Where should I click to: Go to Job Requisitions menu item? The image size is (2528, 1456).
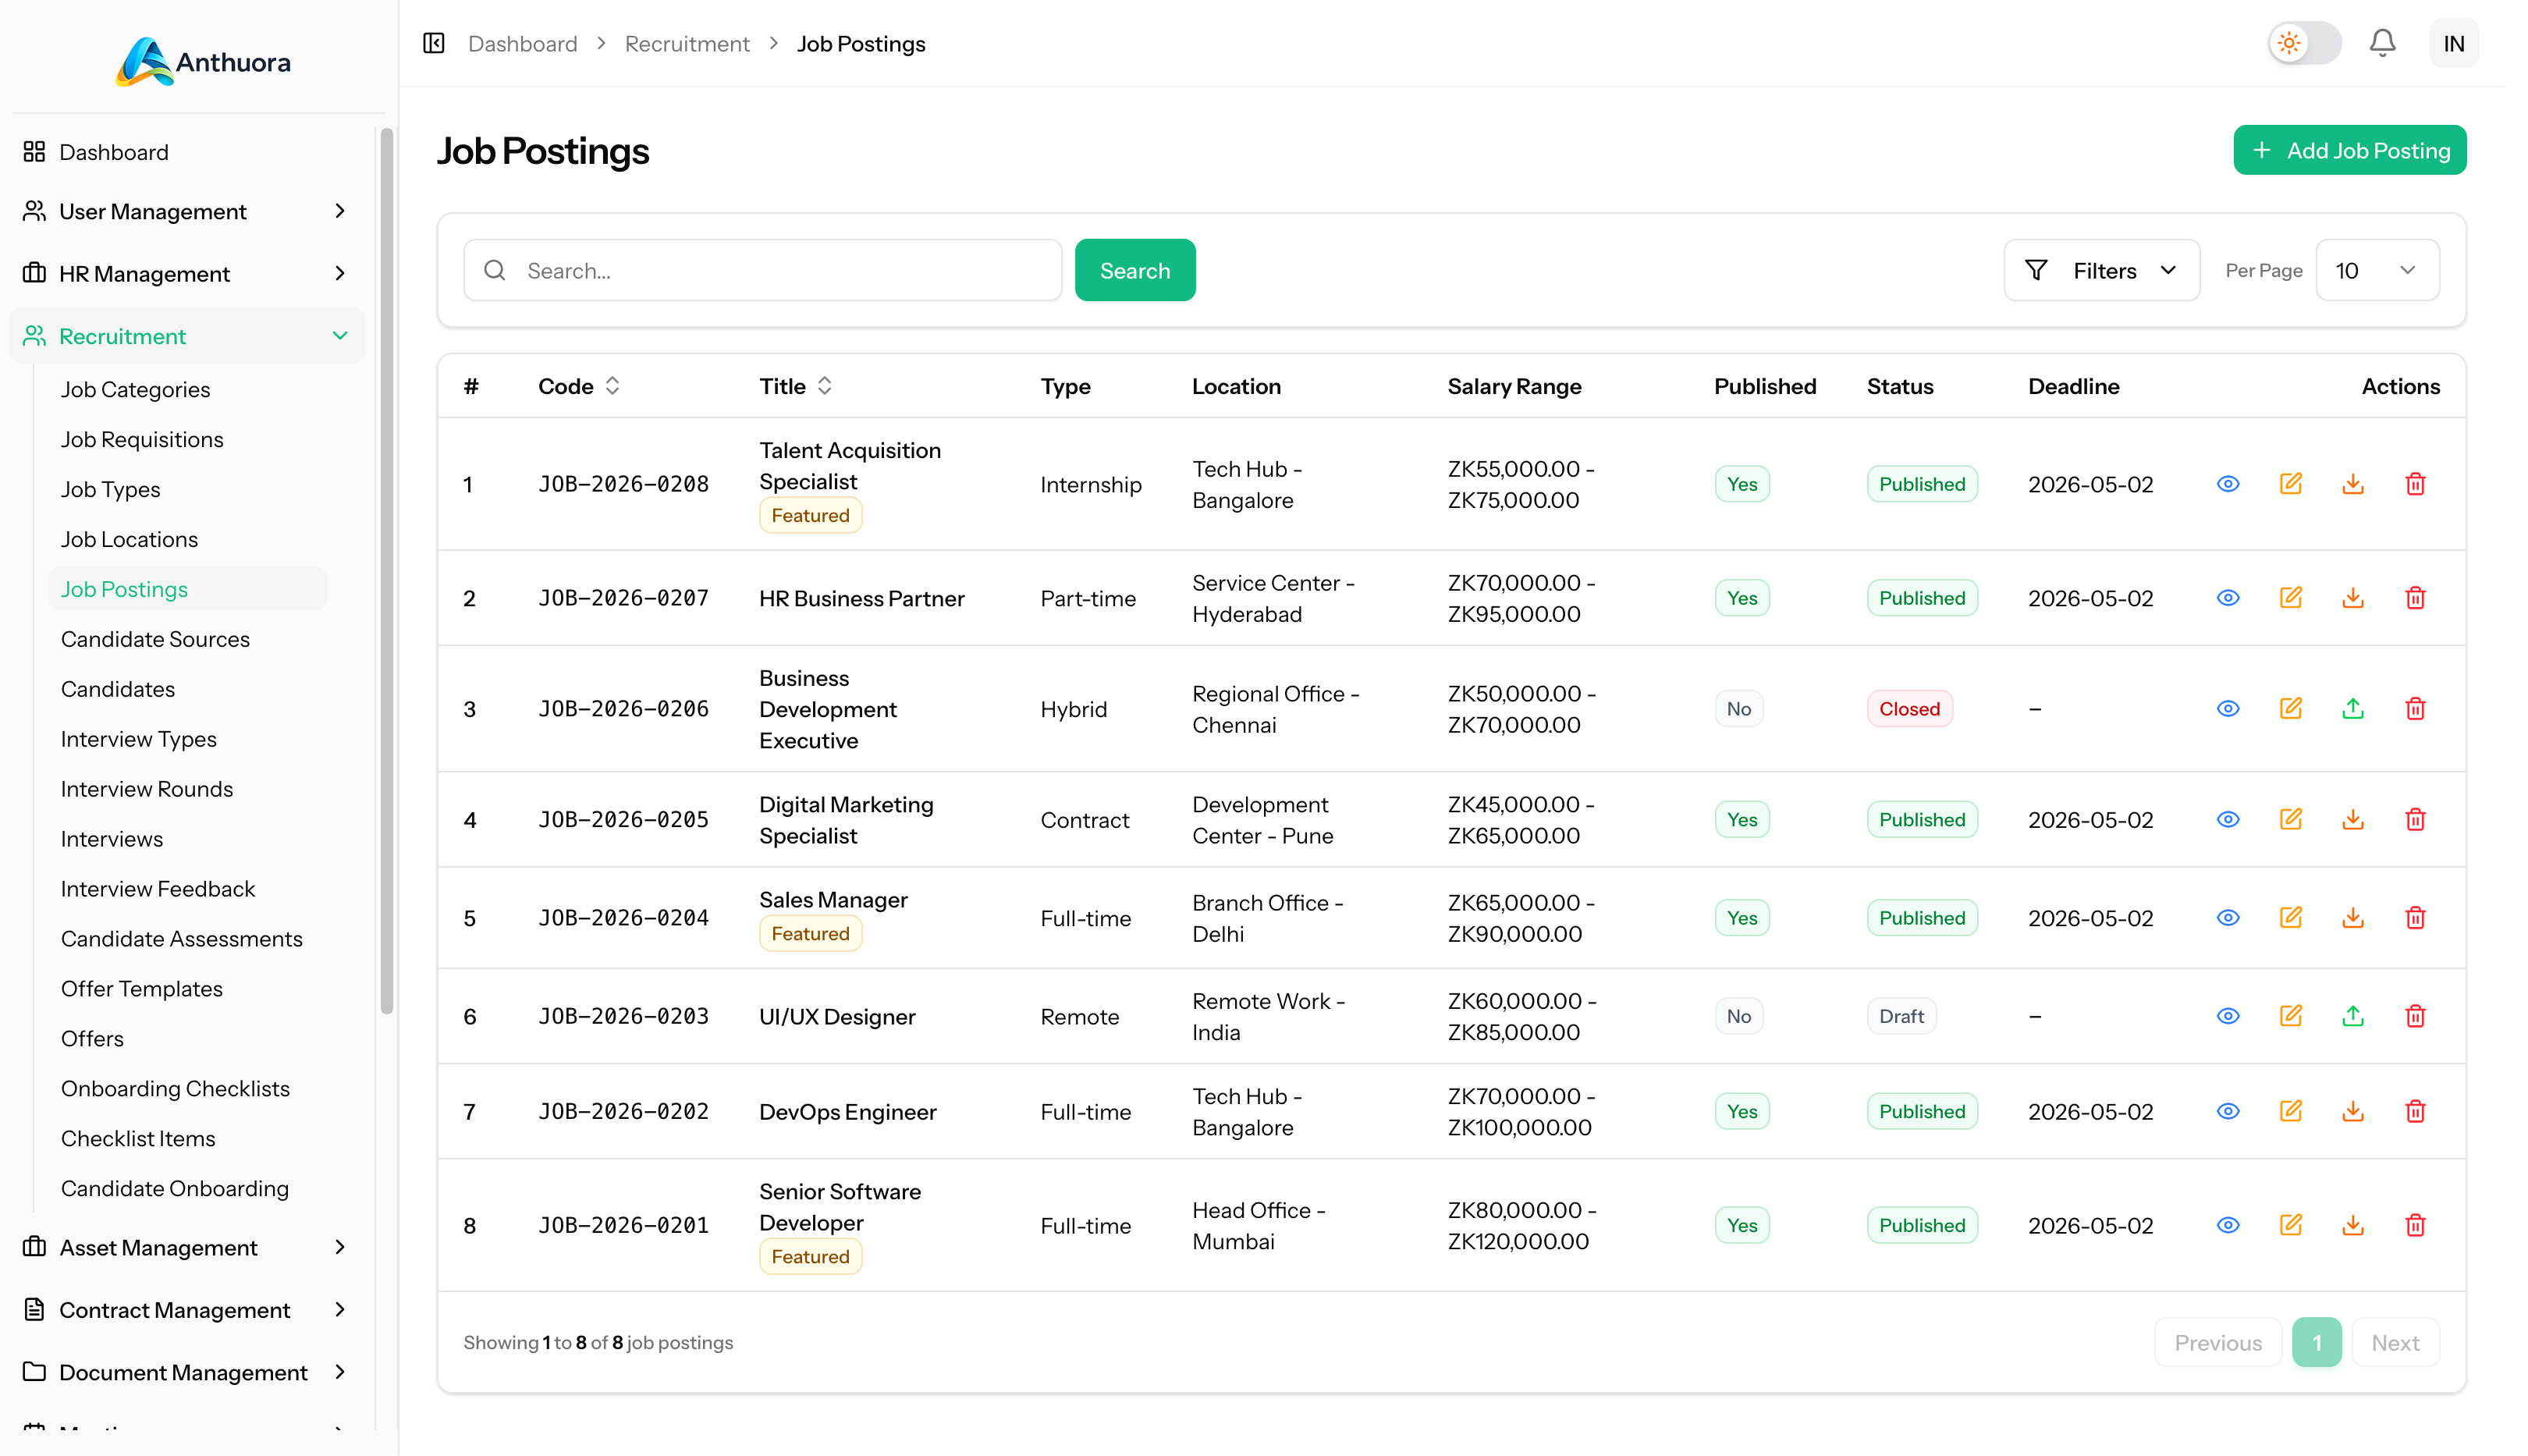click(141, 439)
